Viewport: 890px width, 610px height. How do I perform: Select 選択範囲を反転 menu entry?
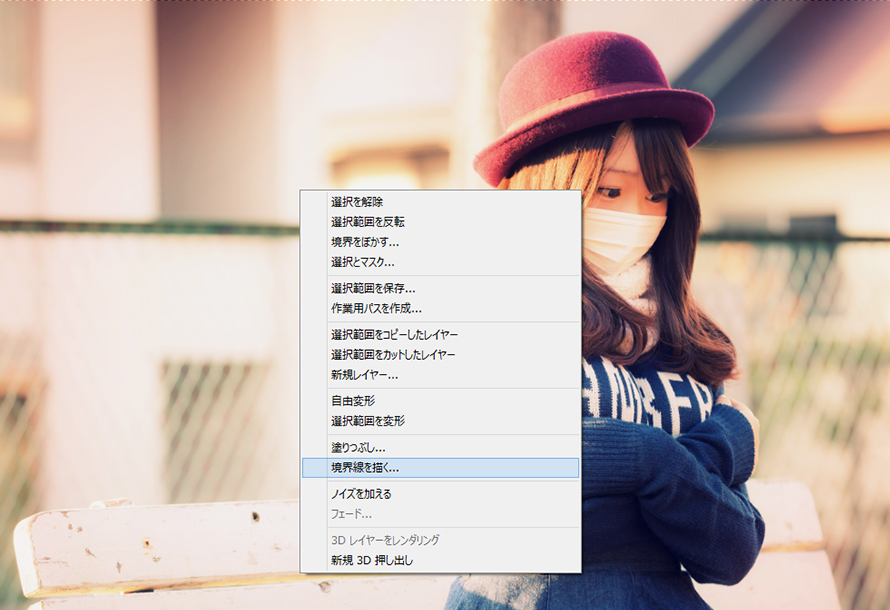click(x=440, y=222)
